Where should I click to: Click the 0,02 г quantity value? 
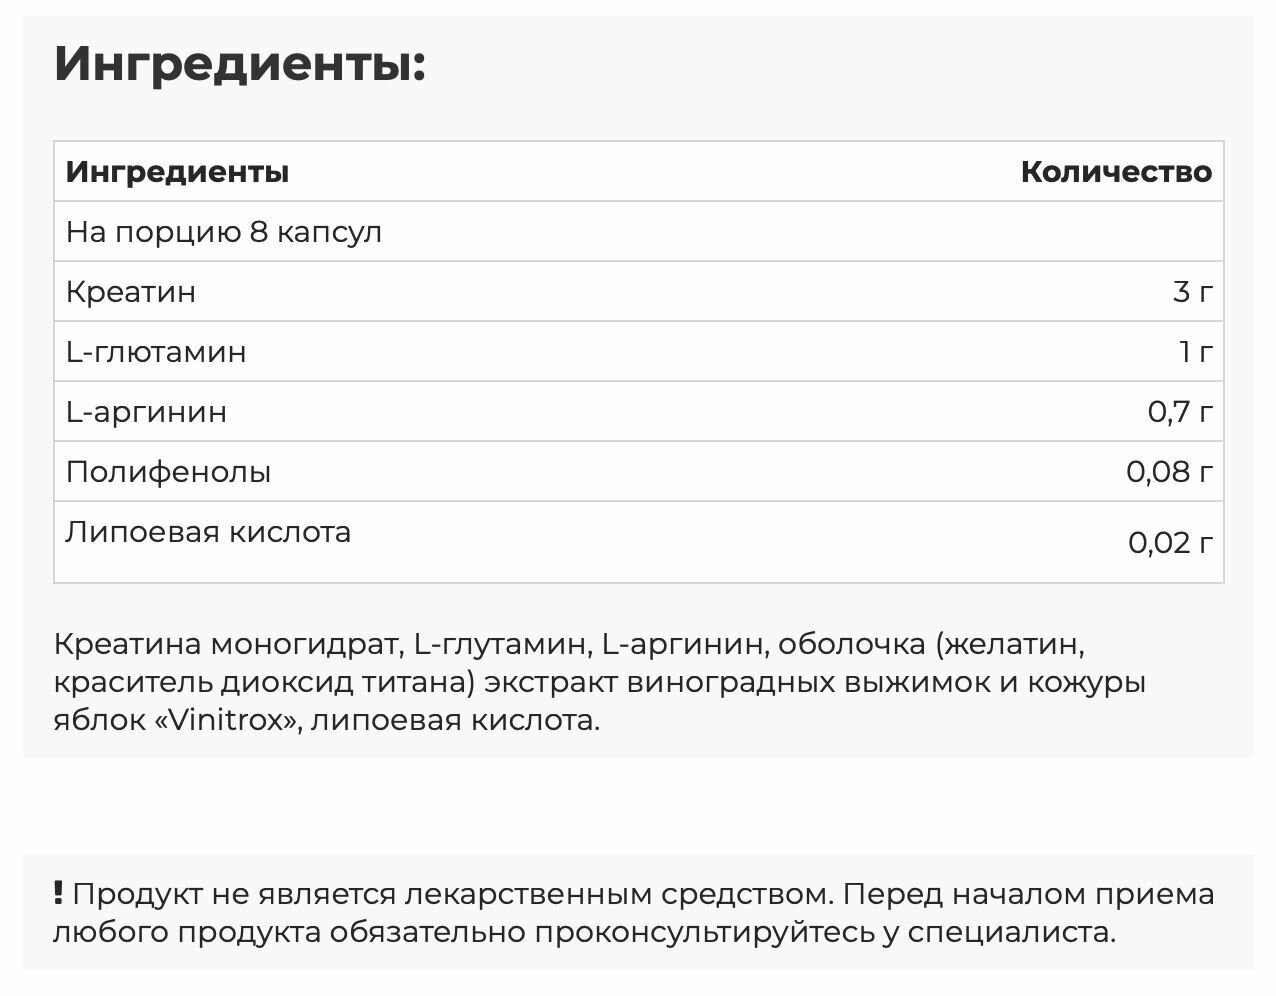(x=1170, y=542)
